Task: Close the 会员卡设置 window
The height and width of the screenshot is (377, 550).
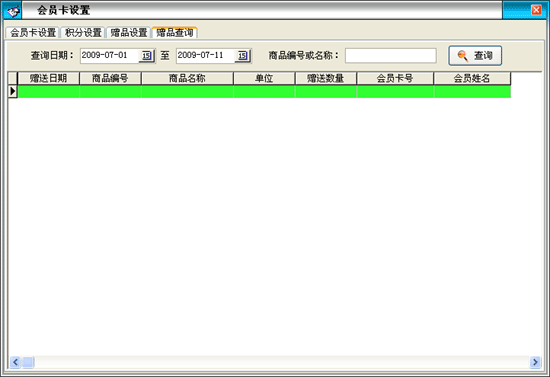Action: click(536, 10)
